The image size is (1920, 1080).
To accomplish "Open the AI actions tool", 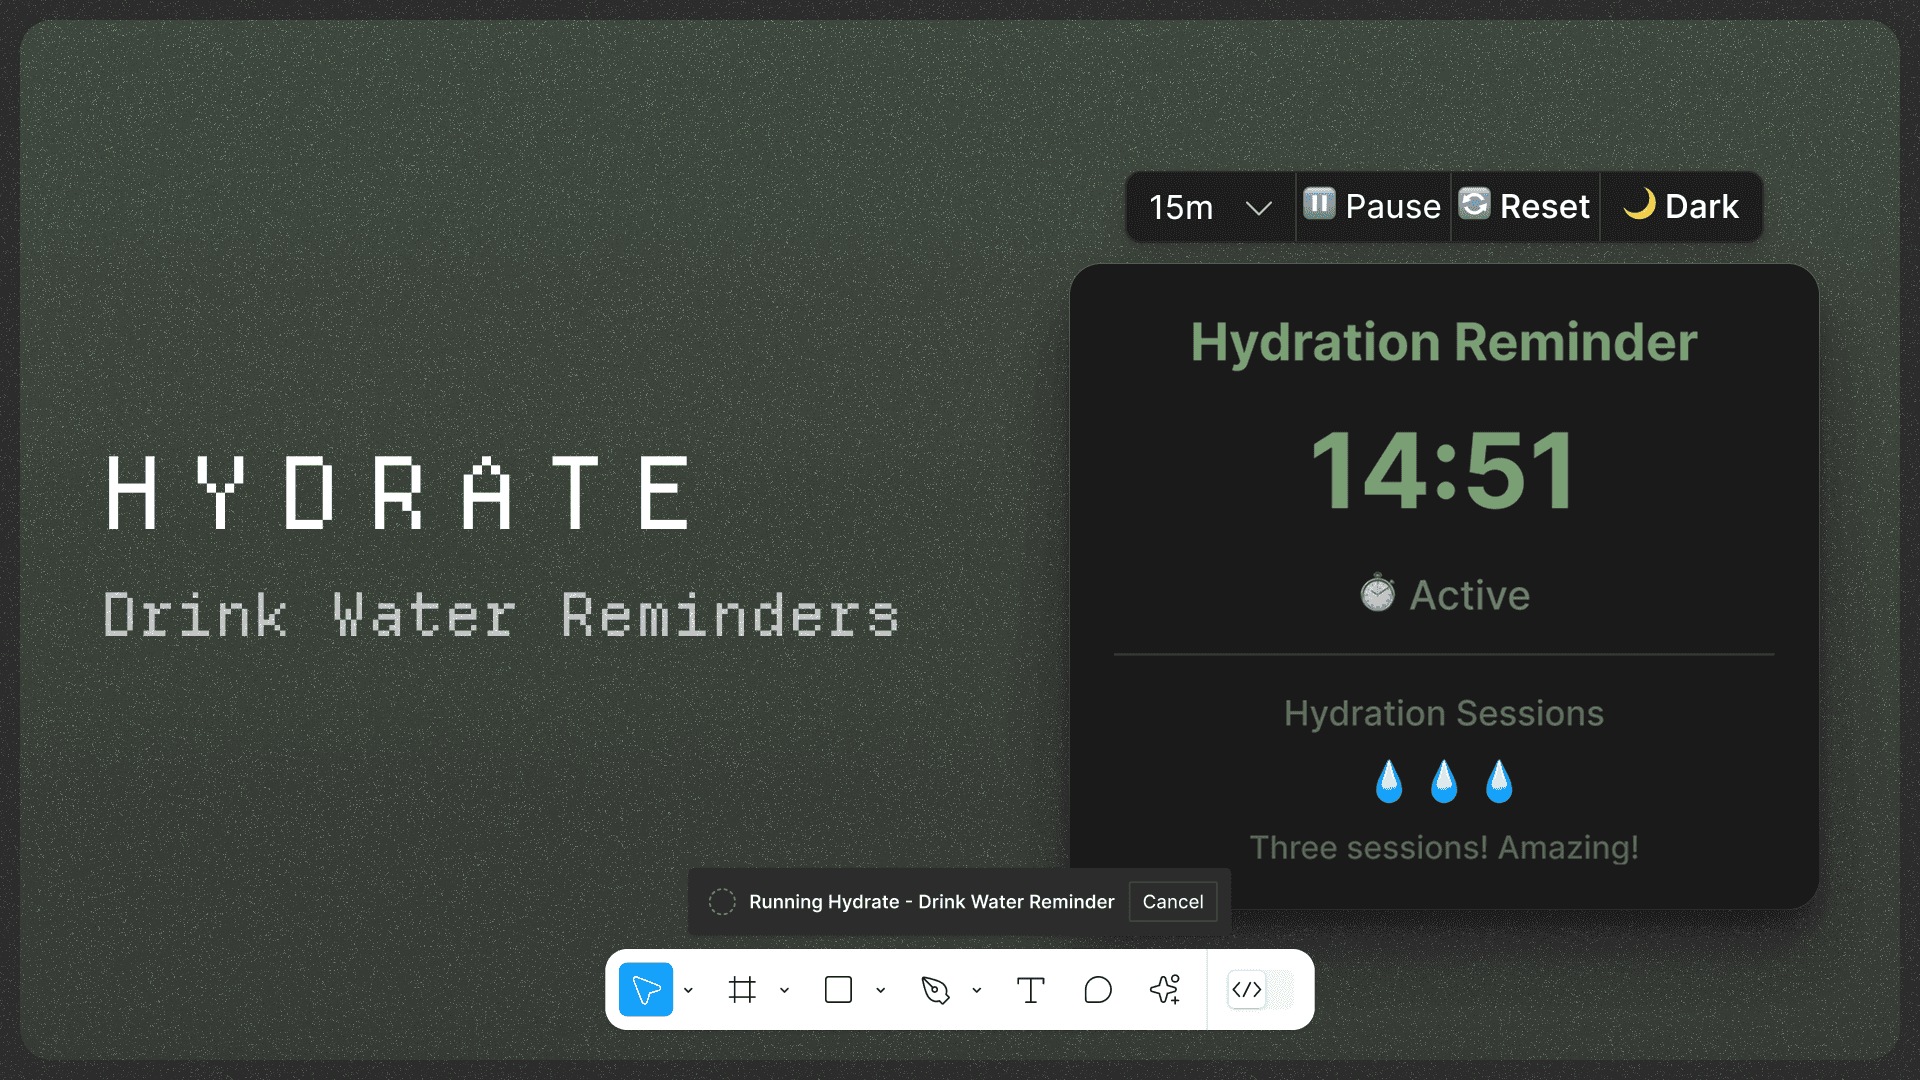I will pyautogui.click(x=1163, y=990).
